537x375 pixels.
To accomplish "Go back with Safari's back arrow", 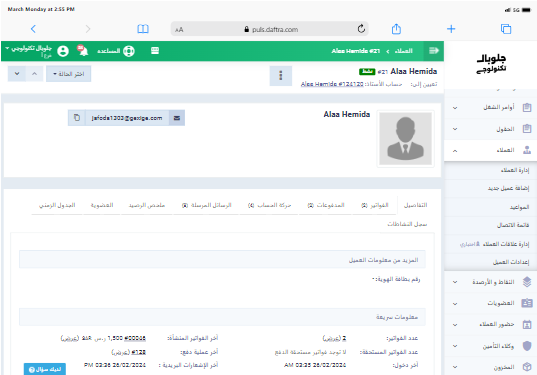I will (33, 29).
